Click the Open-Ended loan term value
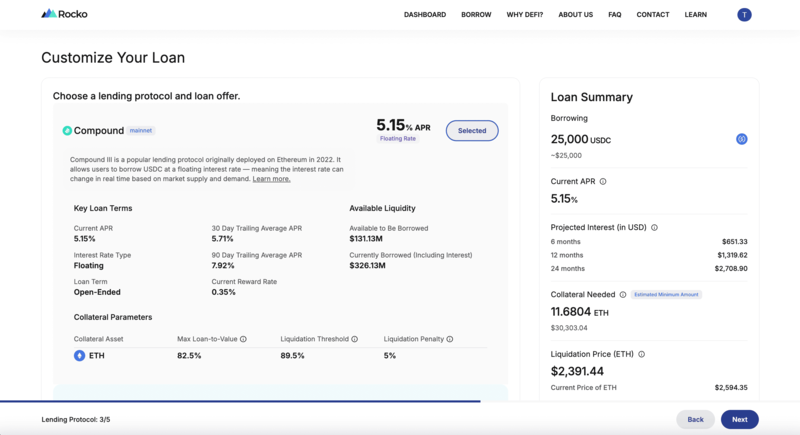Screen dimensions: 800x435 (x=97, y=292)
